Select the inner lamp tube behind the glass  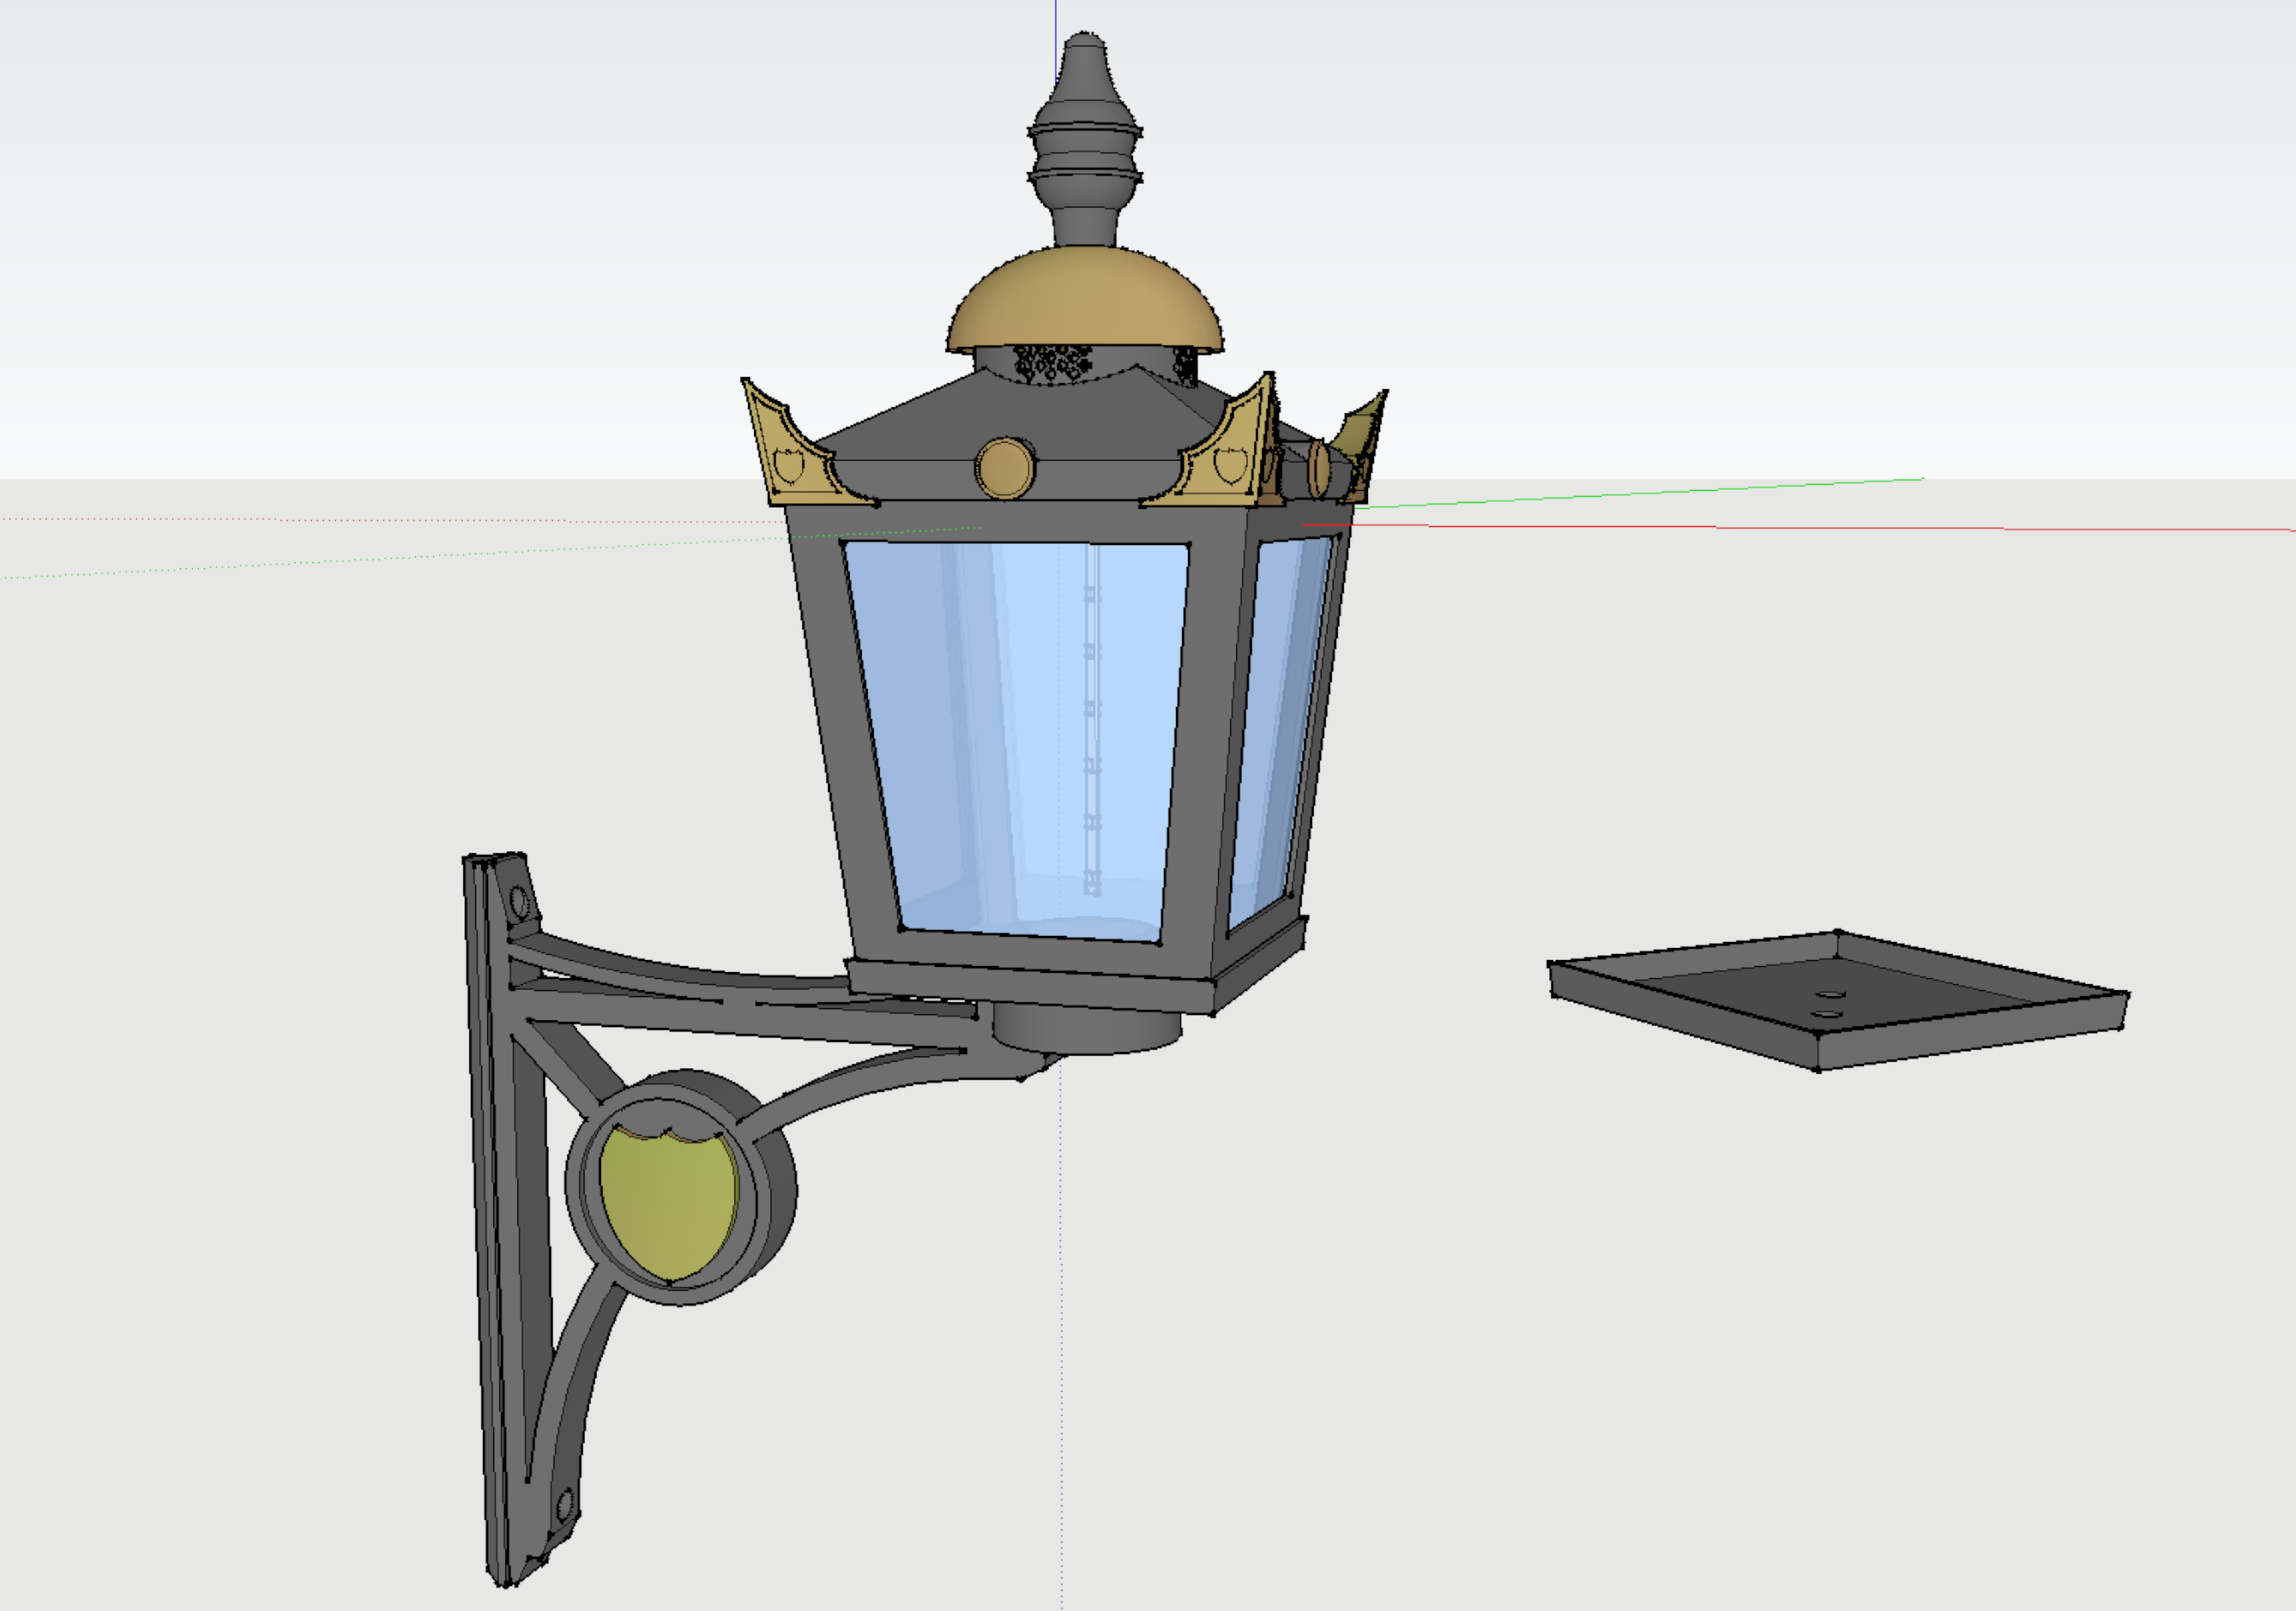[x=1092, y=720]
